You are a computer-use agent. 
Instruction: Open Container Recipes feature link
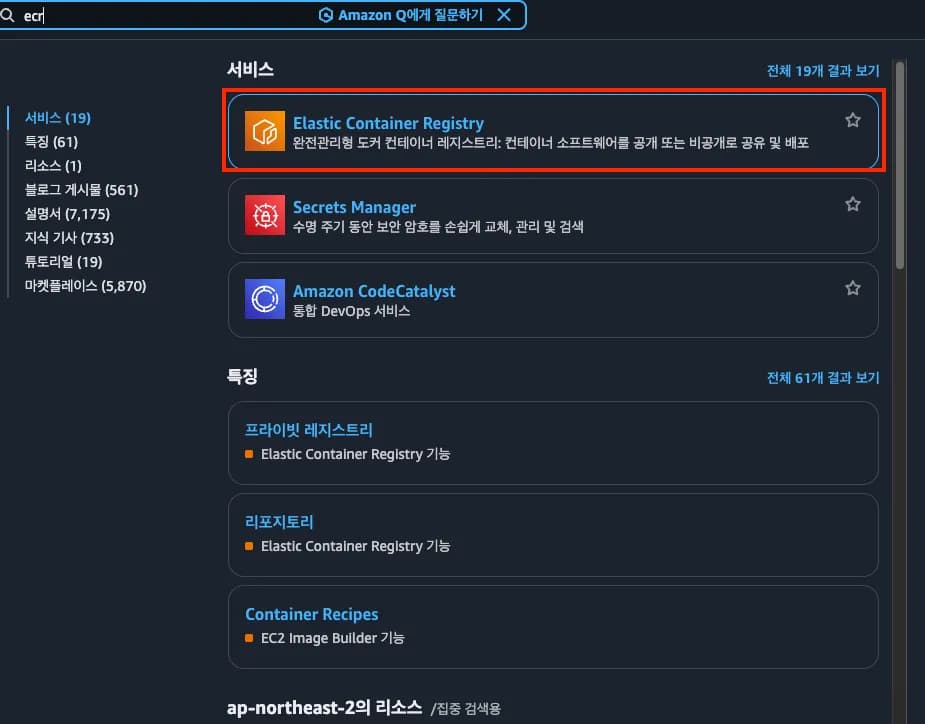311,614
